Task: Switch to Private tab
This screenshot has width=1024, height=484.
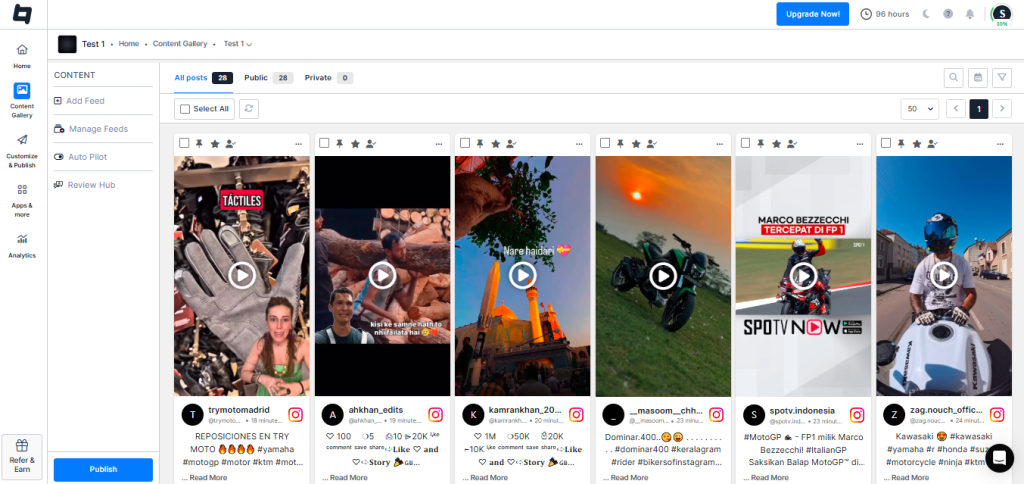Action: pos(328,78)
